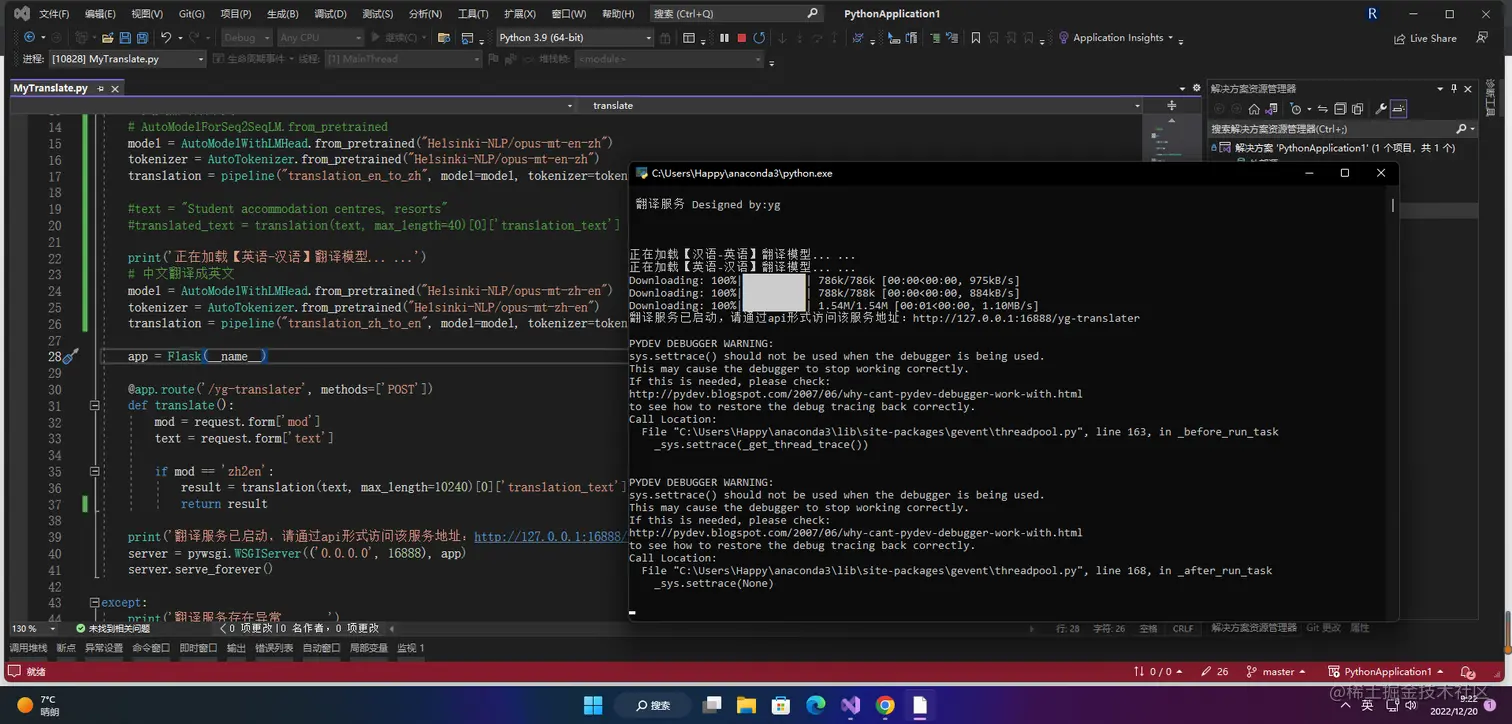
Task: Click the send feedback icon beside Live Share
Action: [1481, 37]
